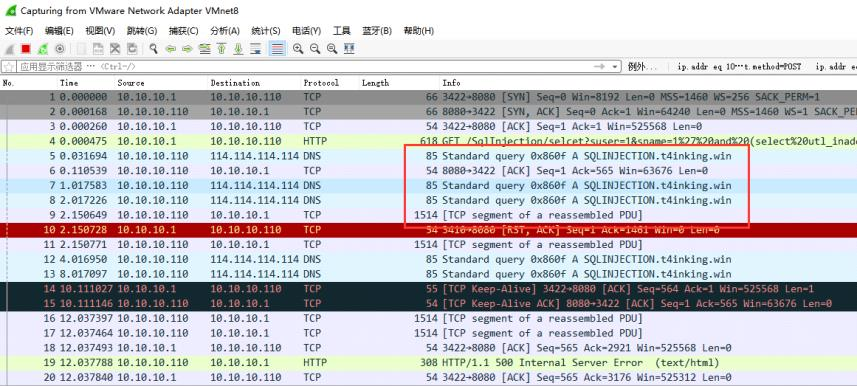Click the close capture file icon
857x386 pixels.
pyautogui.click(x=115, y=49)
